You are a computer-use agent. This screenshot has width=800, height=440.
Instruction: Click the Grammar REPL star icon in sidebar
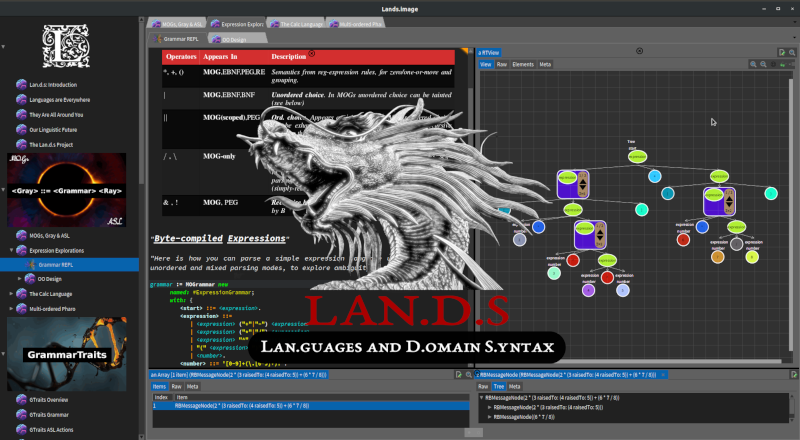click(30, 264)
